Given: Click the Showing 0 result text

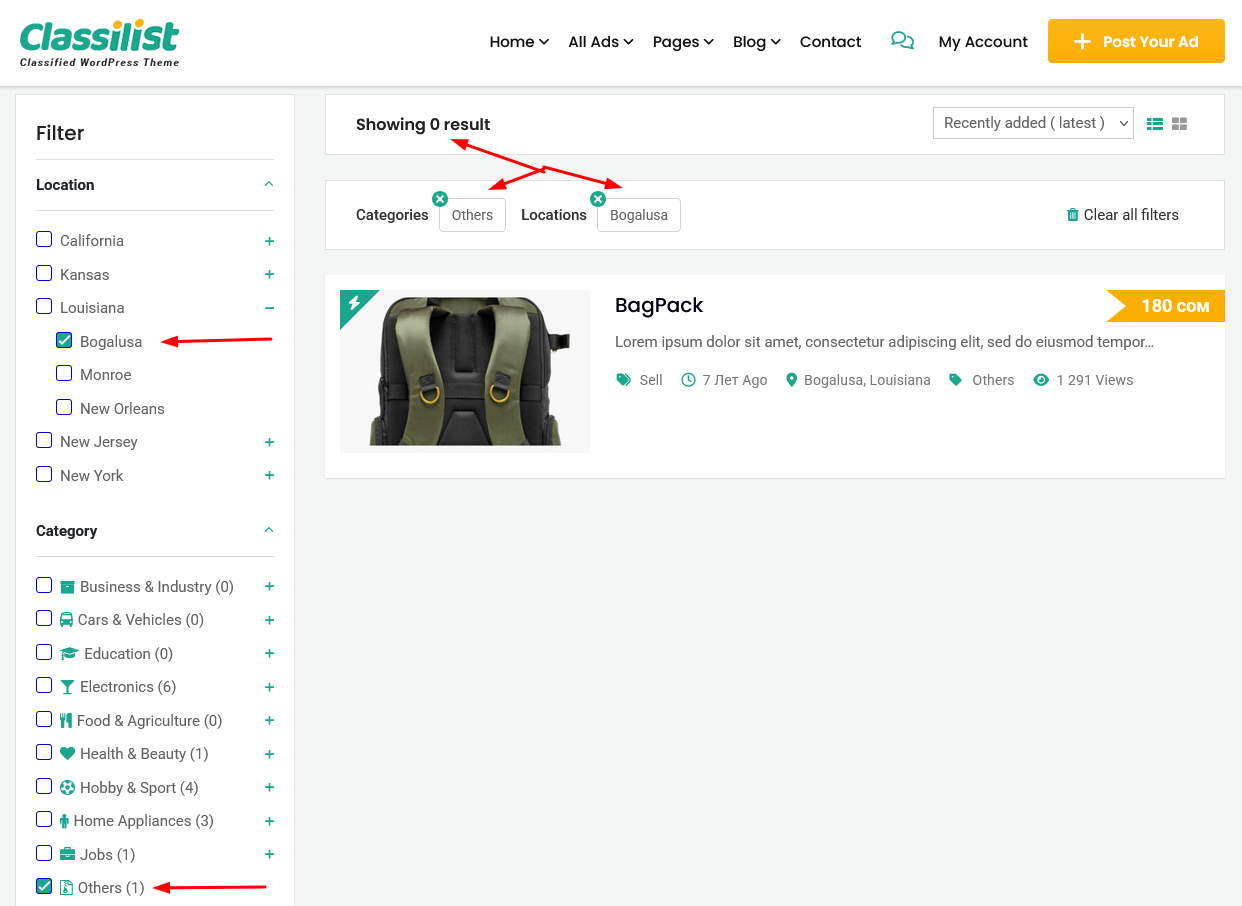Looking at the screenshot, I should click(423, 124).
